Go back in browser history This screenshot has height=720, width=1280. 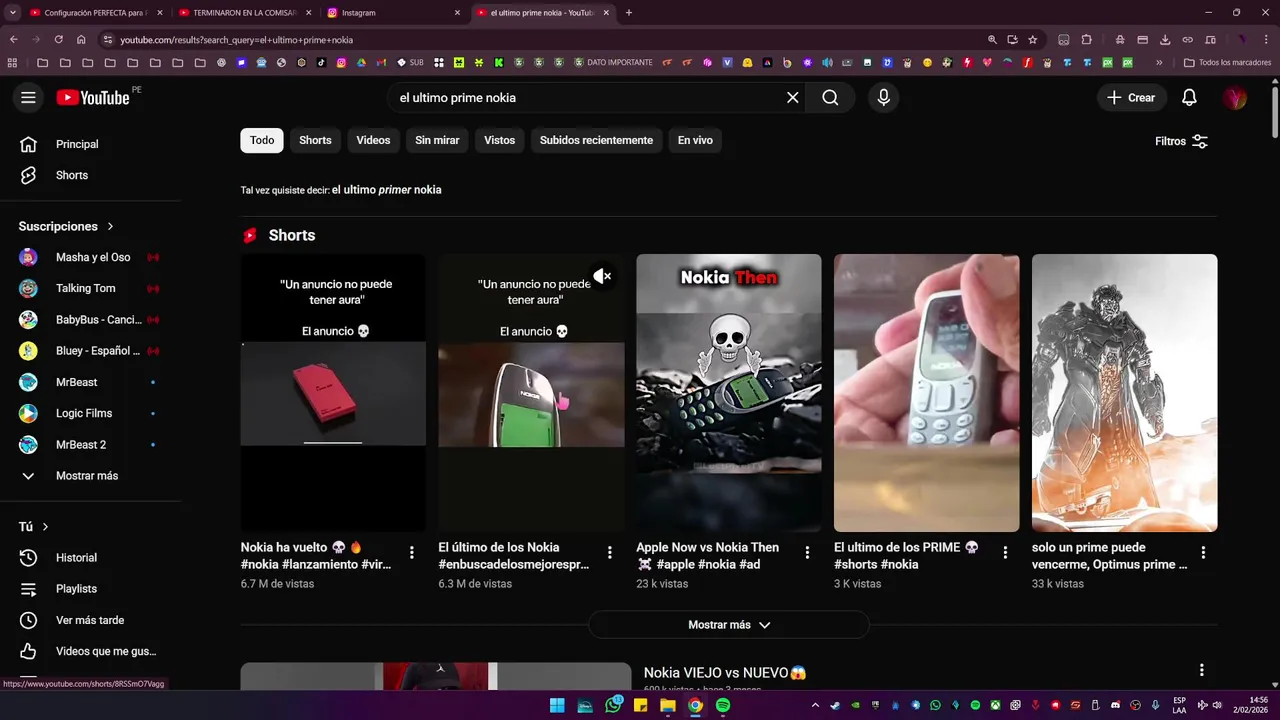14,40
